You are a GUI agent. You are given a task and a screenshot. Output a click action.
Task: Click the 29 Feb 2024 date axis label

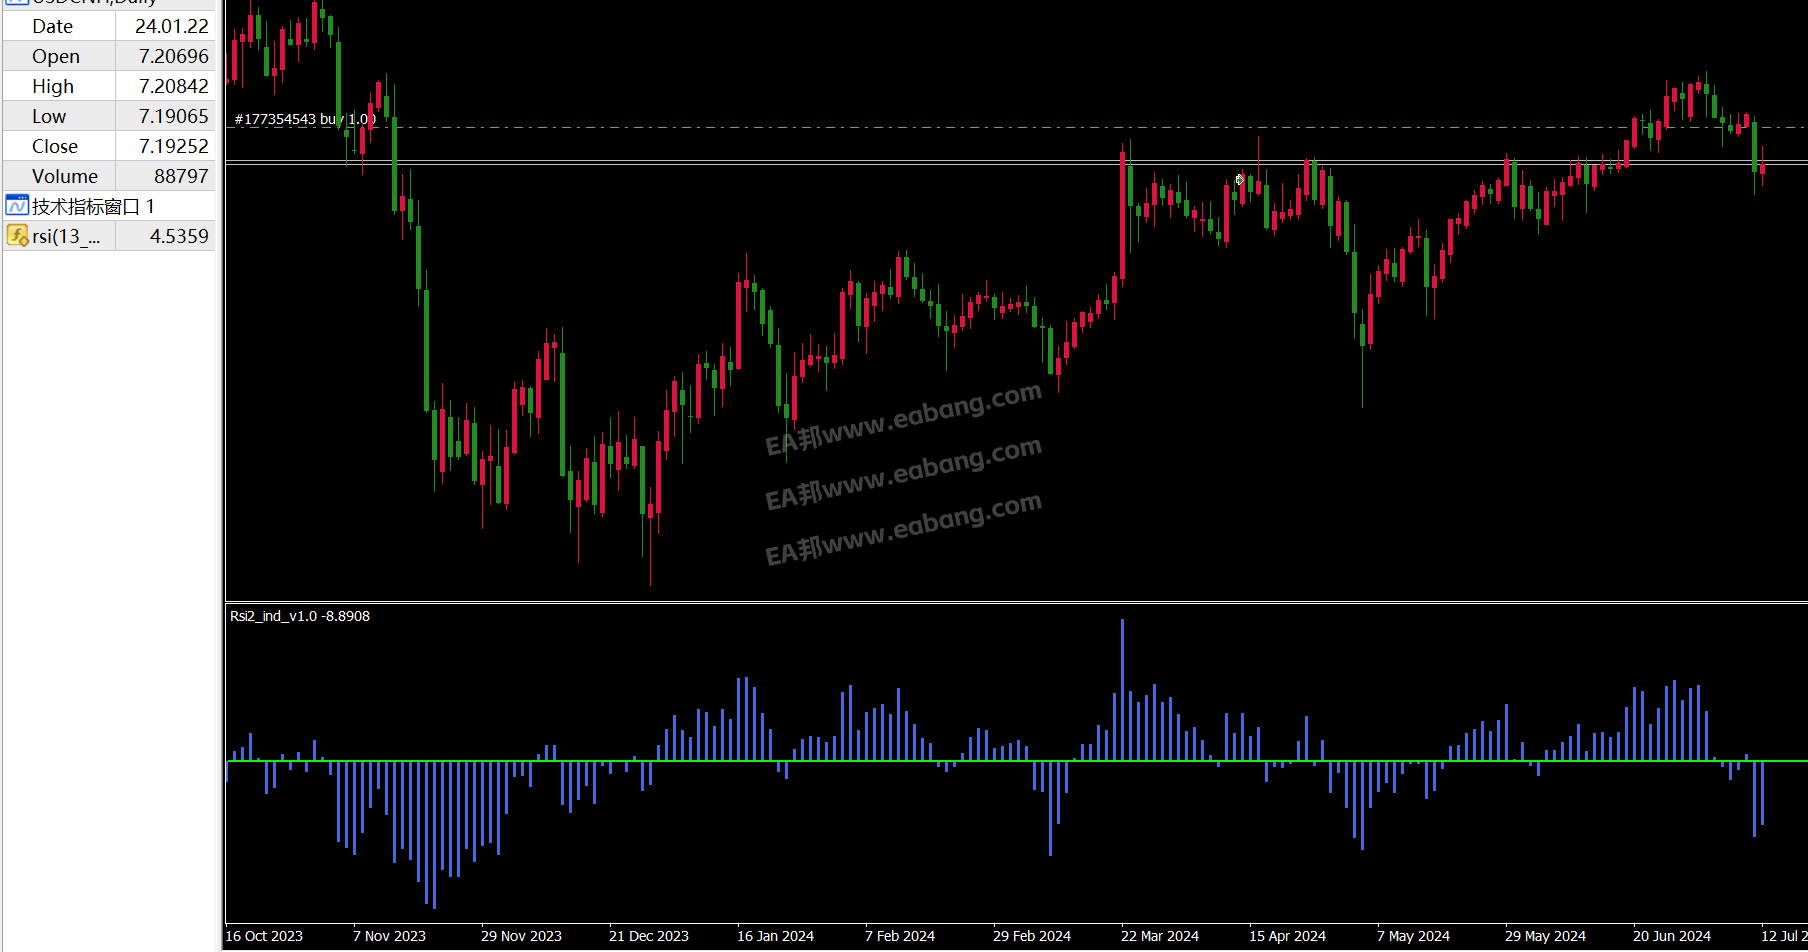point(1032,936)
